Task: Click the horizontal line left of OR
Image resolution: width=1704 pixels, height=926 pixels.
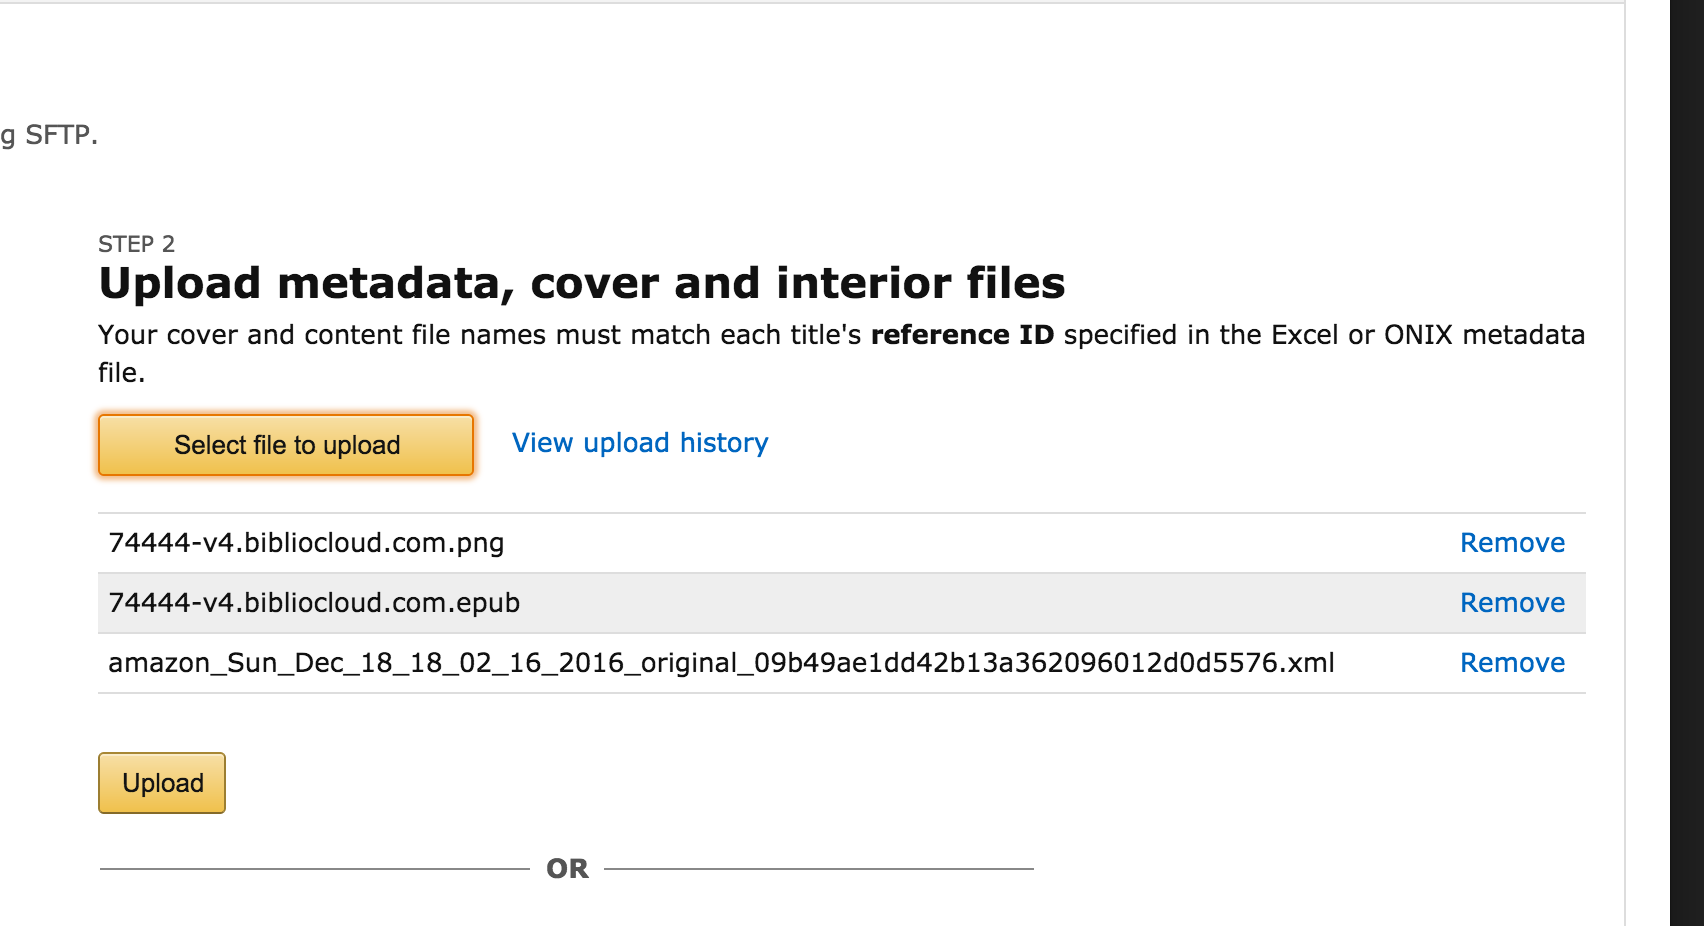Action: pyautogui.click(x=314, y=869)
